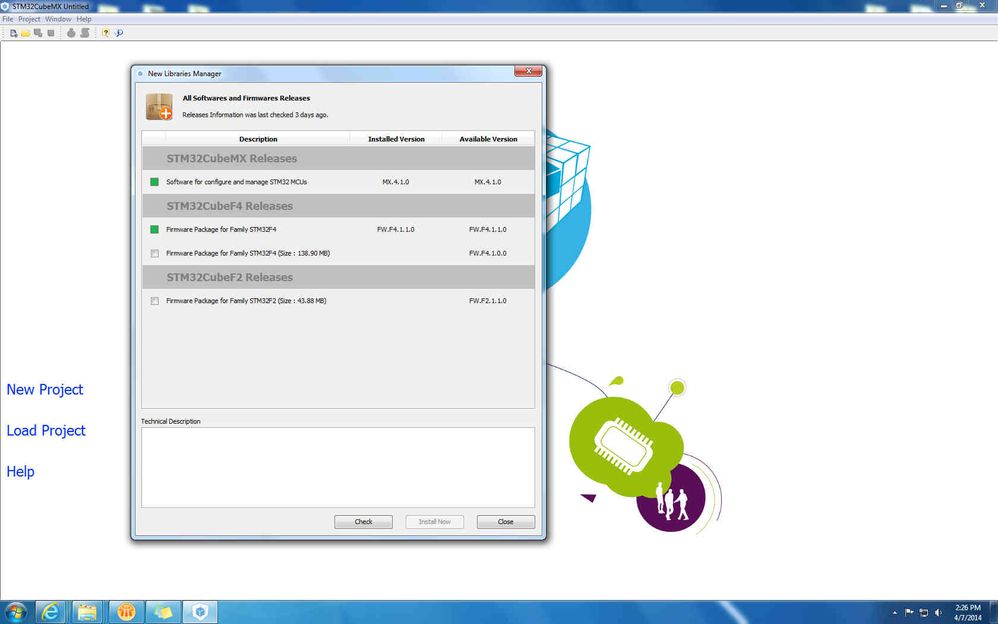Click the Check button

pos(363,521)
